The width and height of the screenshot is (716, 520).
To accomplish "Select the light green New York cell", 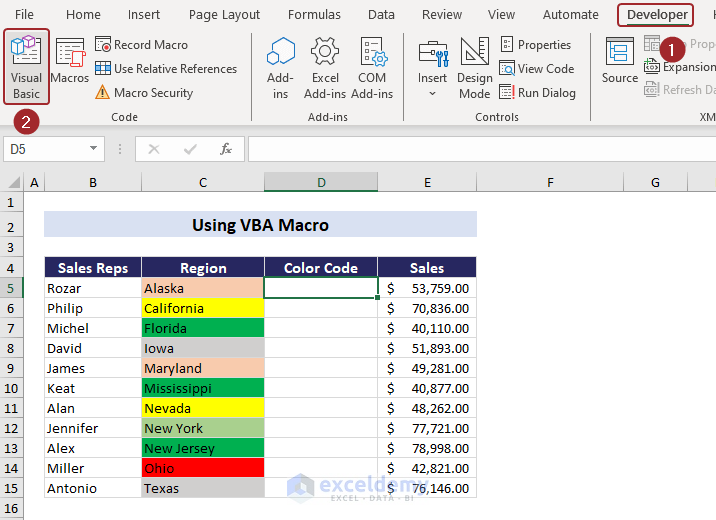I will pyautogui.click(x=203, y=428).
